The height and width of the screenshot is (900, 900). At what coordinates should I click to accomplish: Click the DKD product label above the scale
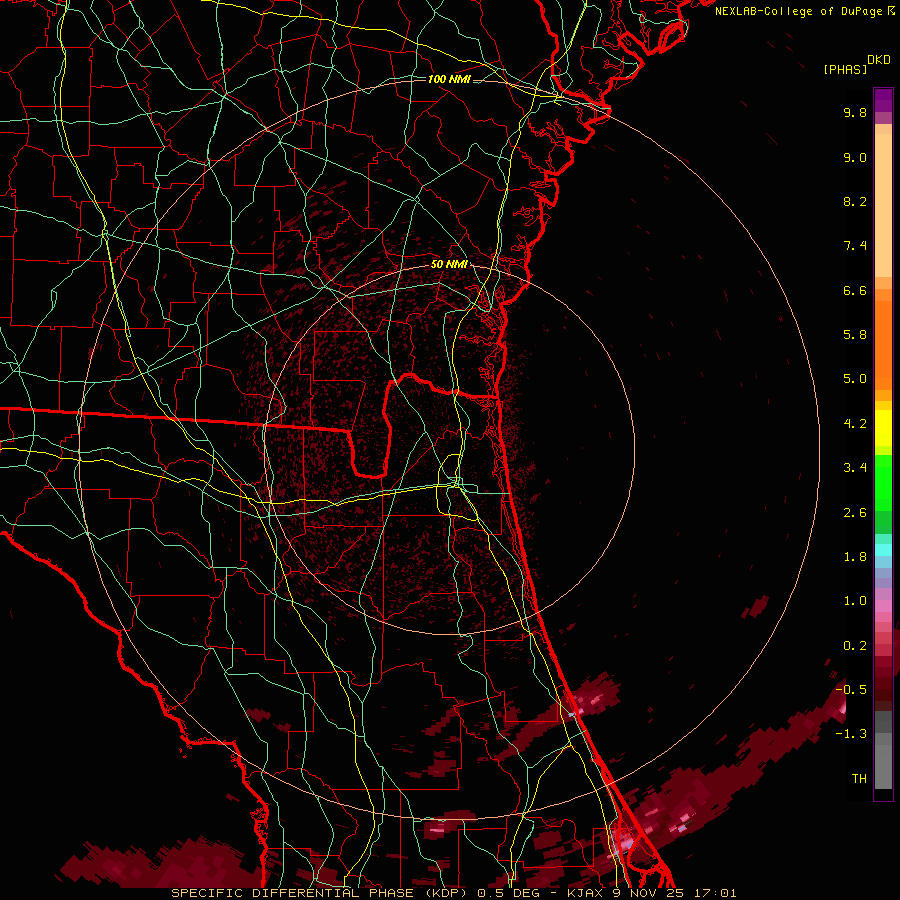[879, 60]
